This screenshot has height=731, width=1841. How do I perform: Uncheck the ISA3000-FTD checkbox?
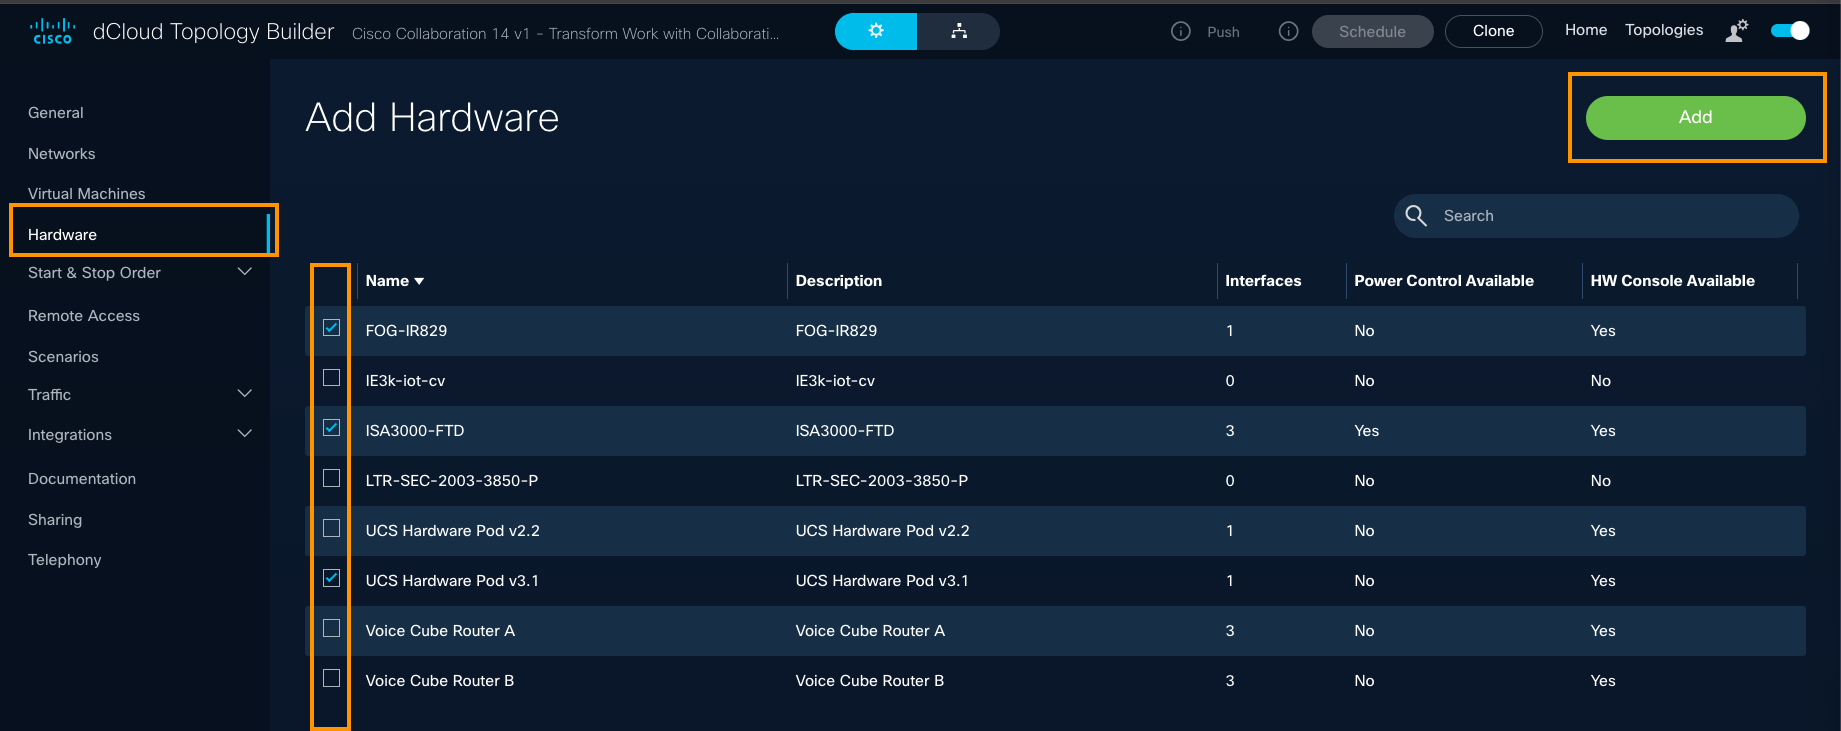[x=332, y=428]
